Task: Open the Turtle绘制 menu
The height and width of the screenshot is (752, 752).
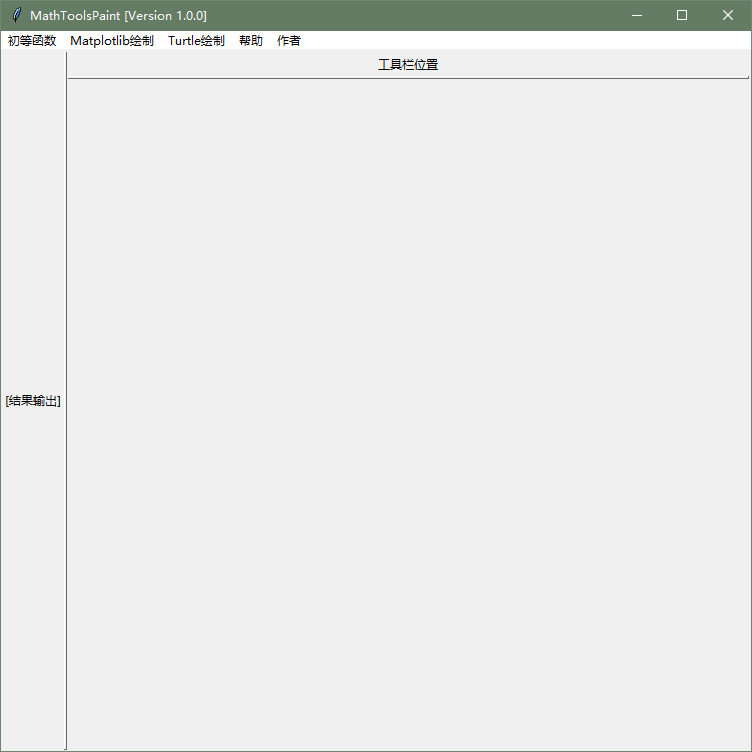Action: pos(196,41)
